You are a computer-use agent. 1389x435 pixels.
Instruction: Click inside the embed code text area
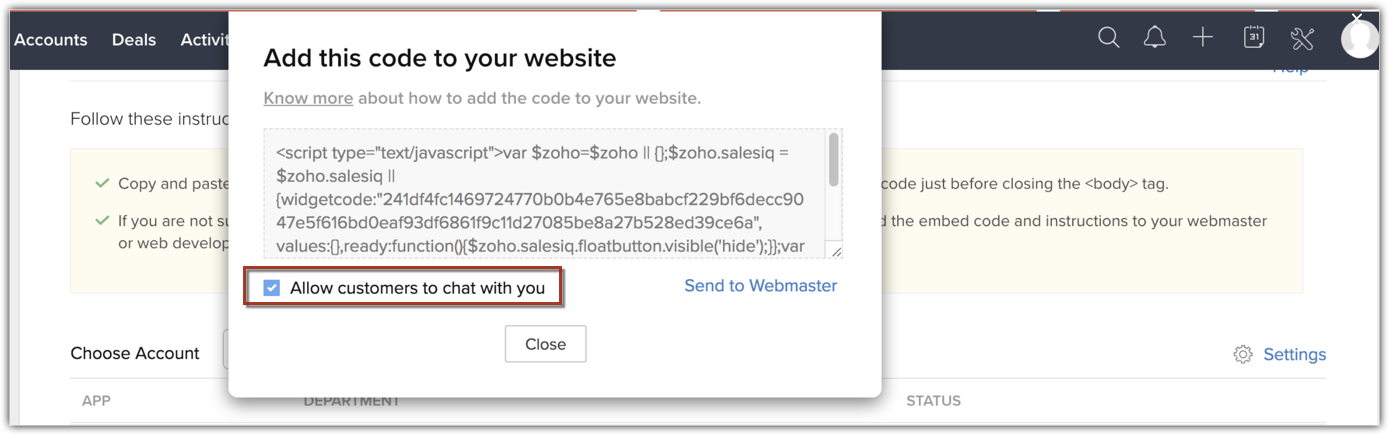tap(540, 192)
